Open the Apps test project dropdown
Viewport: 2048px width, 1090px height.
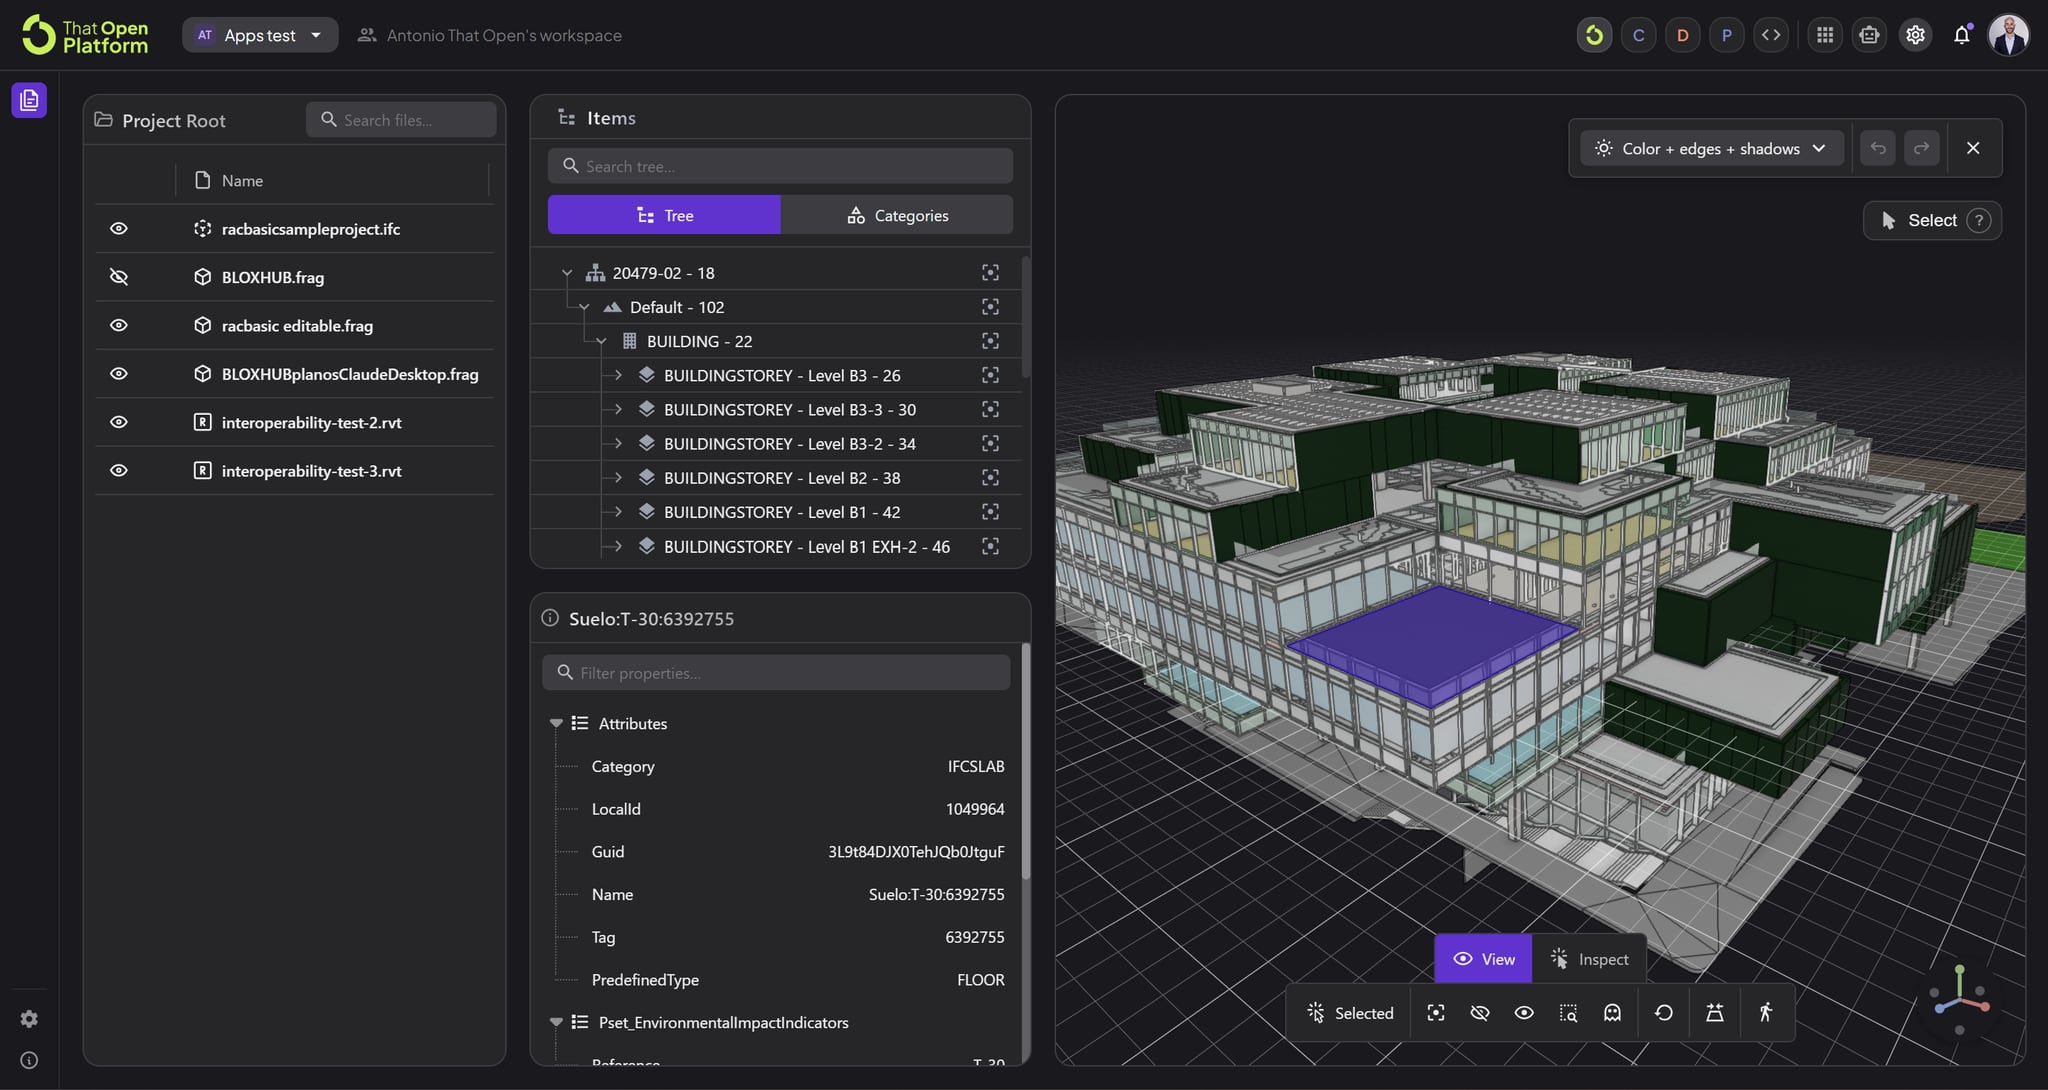[260, 35]
